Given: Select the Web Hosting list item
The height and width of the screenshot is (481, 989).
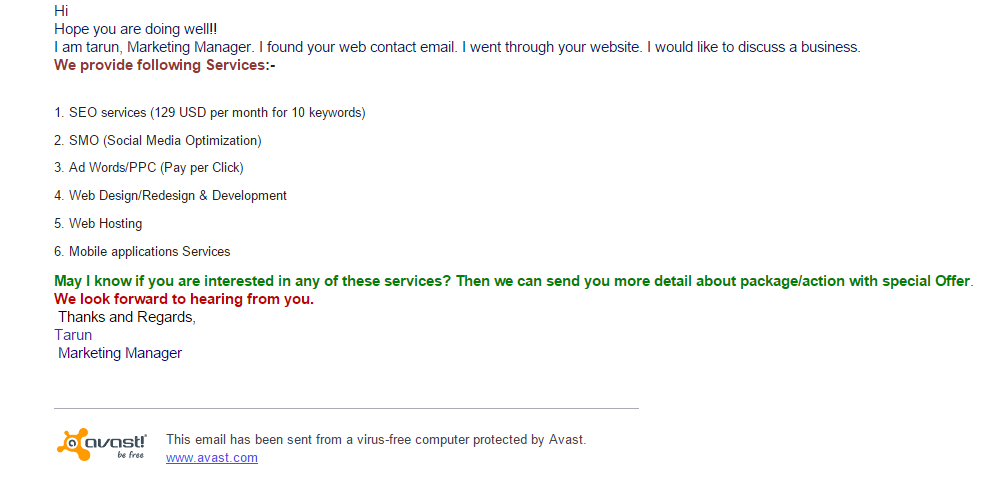Looking at the screenshot, I should [x=98, y=223].
